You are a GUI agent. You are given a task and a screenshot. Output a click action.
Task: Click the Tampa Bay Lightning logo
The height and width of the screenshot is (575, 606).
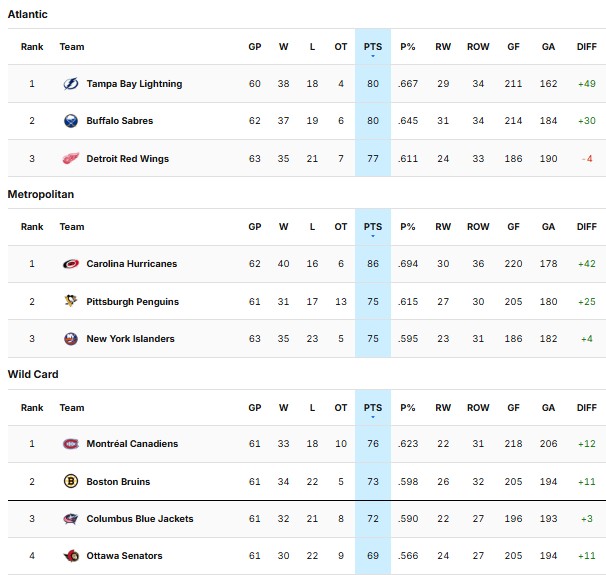click(70, 84)
